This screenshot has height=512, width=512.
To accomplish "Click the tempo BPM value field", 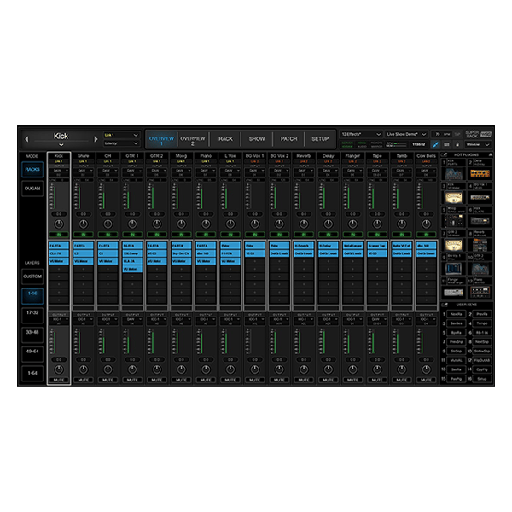I will click(442, 134).
